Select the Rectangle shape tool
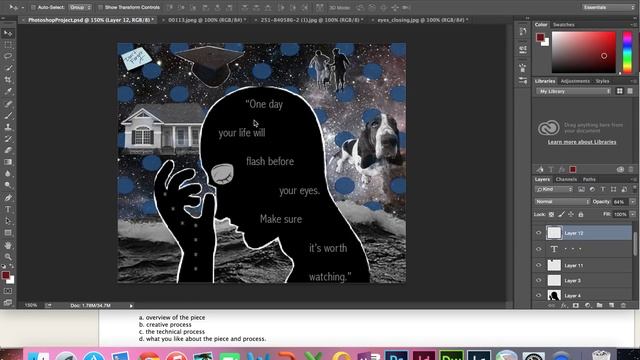 [8, 233]
